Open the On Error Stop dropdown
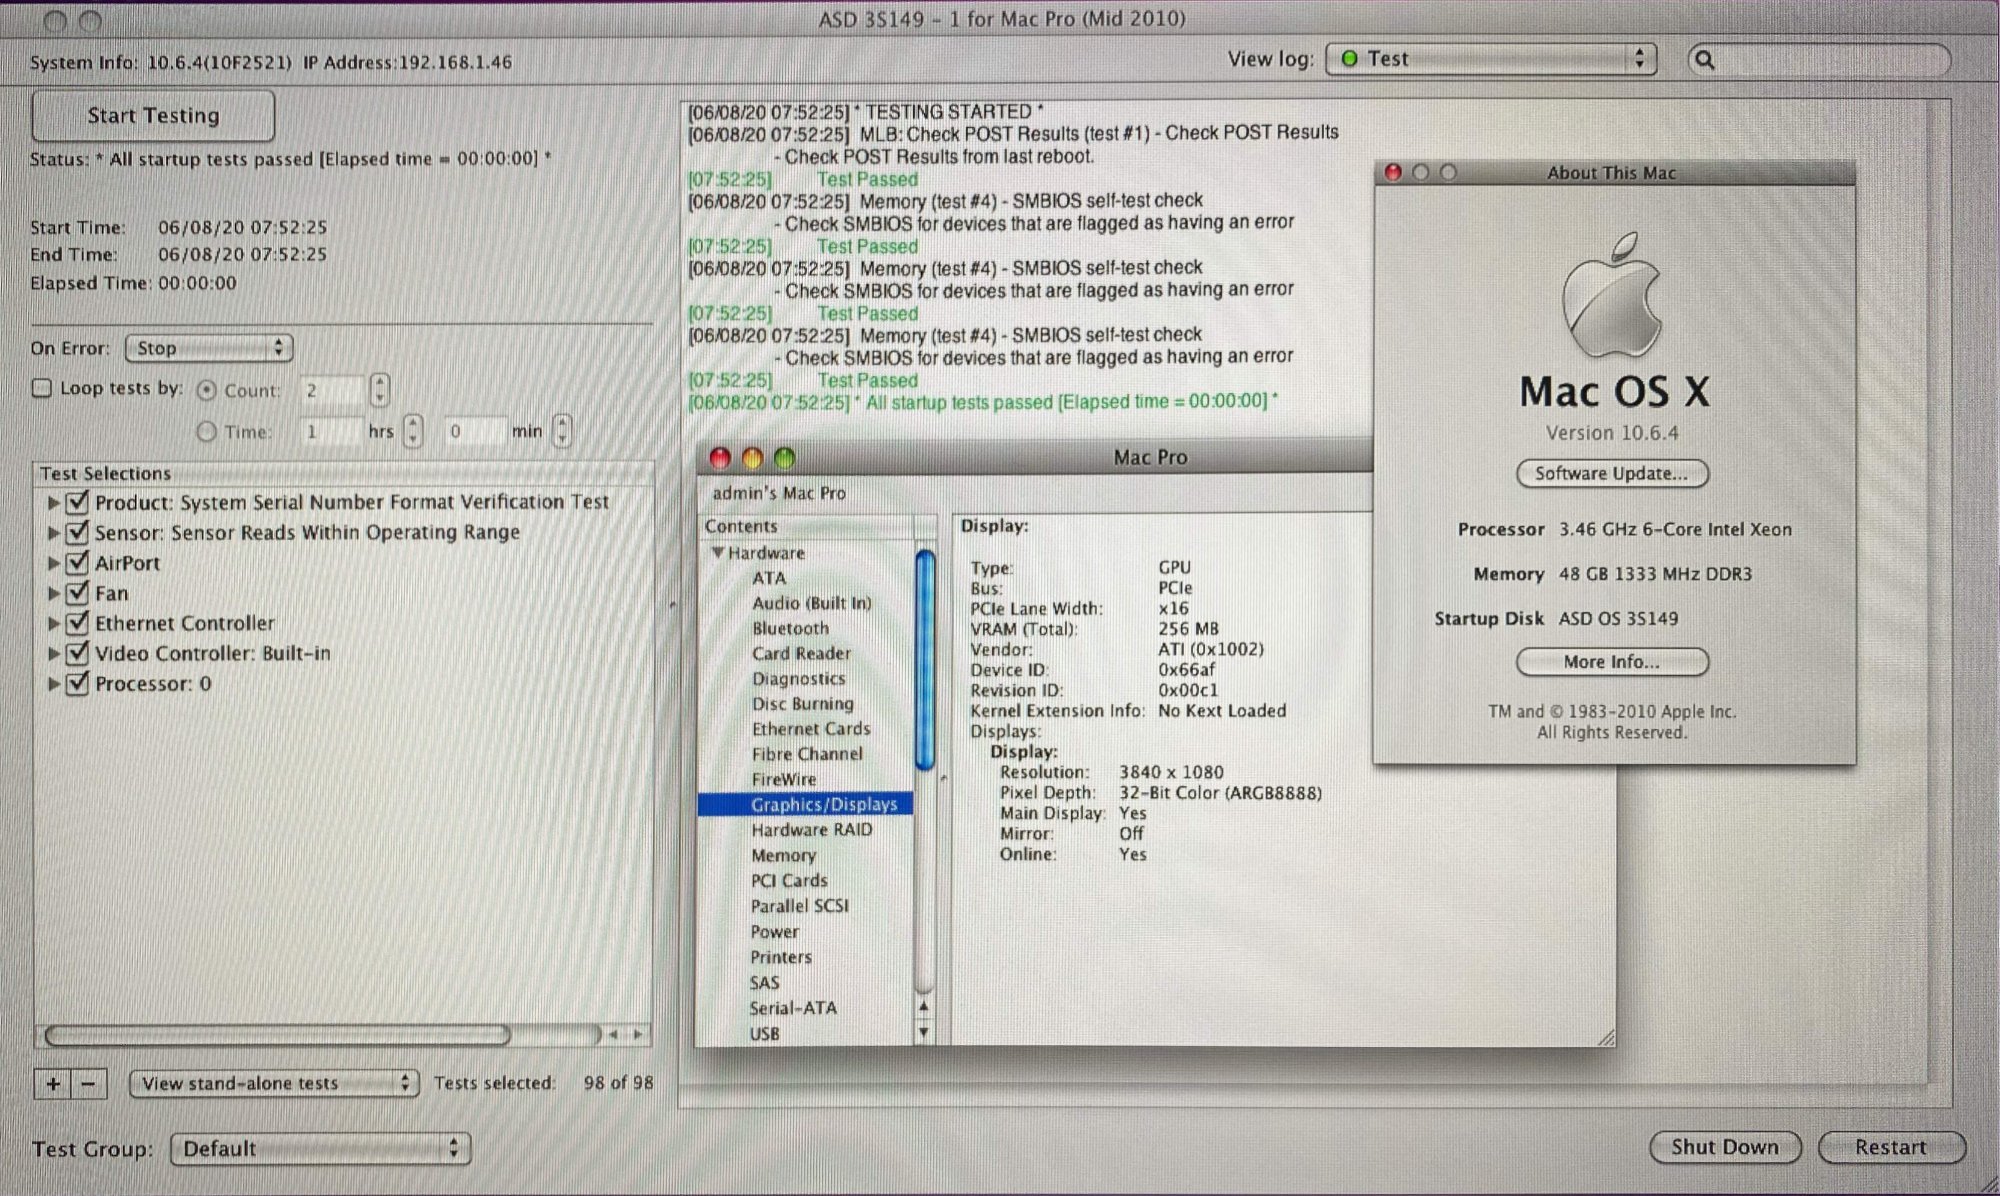This screenshot has width=2000, height=1196. coord(208,348)
